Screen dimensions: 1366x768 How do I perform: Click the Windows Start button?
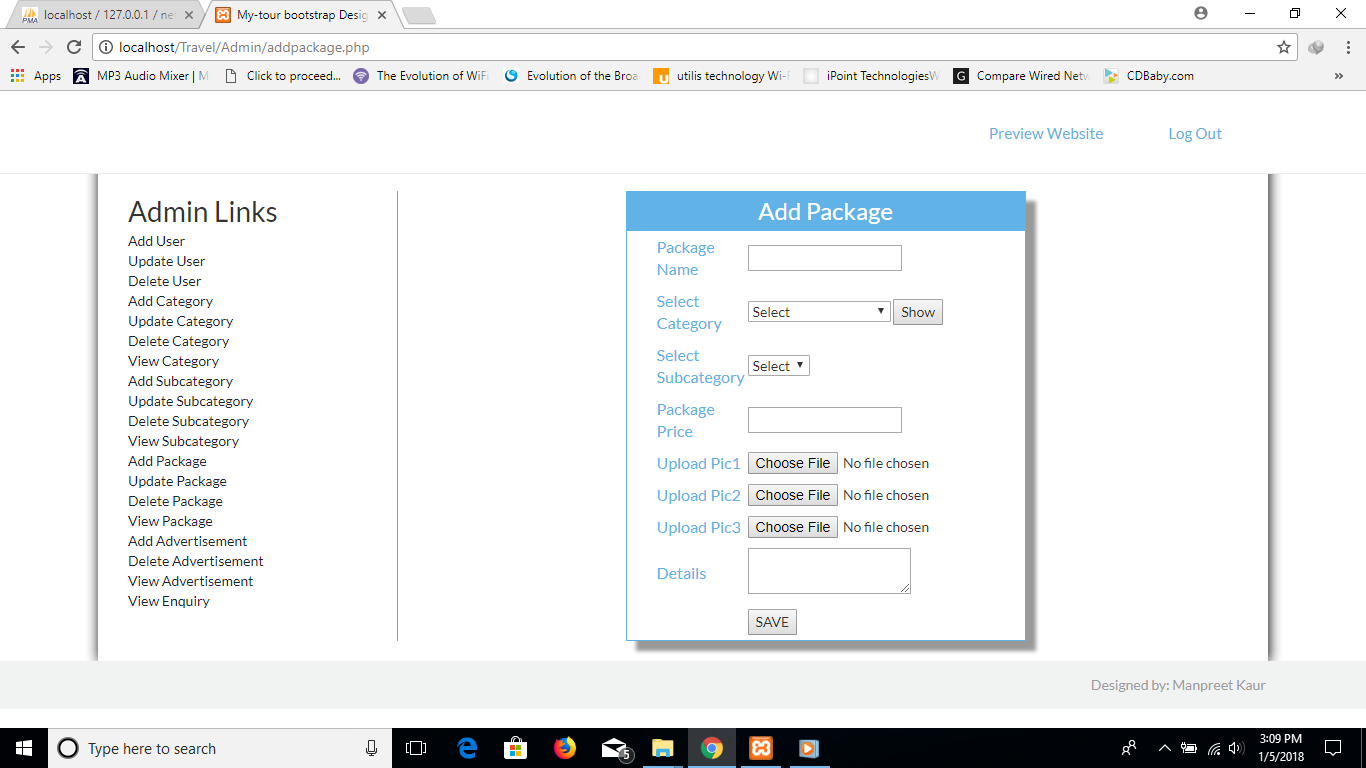click(x=23, y=748)
